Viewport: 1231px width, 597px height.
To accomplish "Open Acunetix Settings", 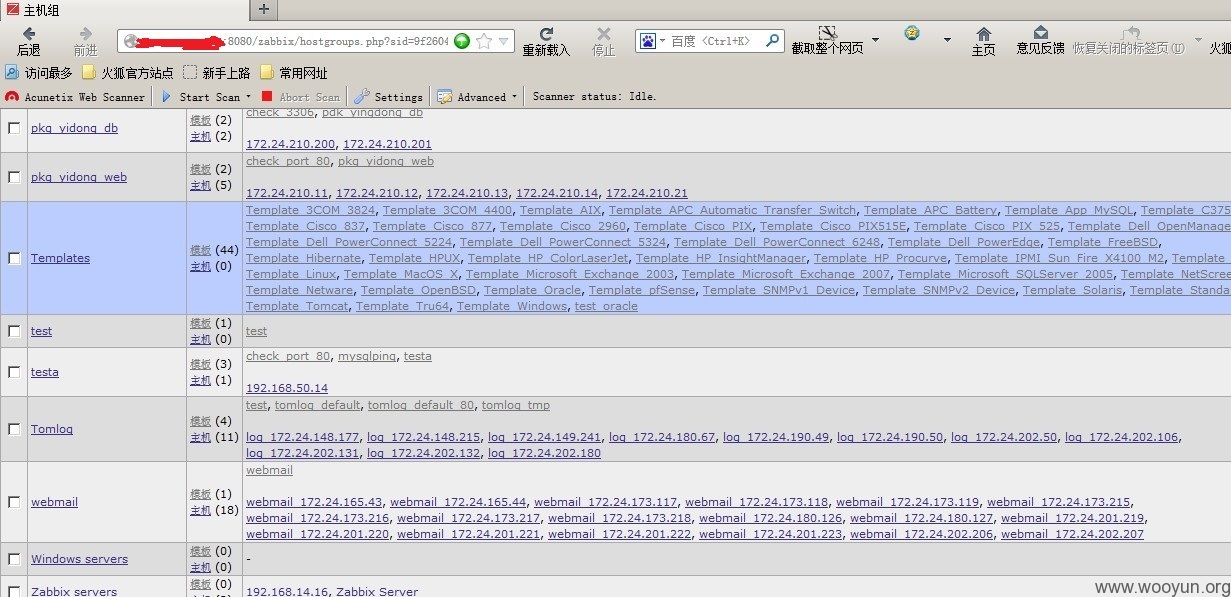I will click(388, 97).
